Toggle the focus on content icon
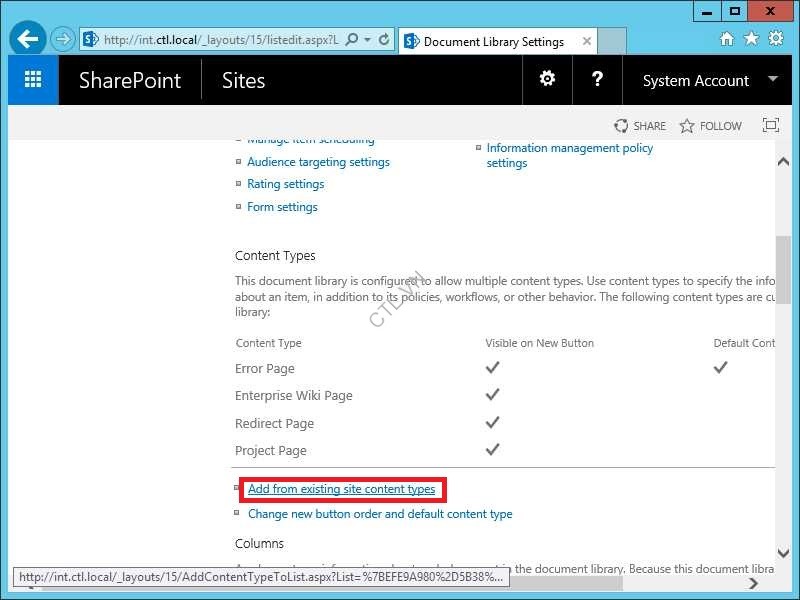The height and width of the screenshot is (600, 800). tap(770, 126)
